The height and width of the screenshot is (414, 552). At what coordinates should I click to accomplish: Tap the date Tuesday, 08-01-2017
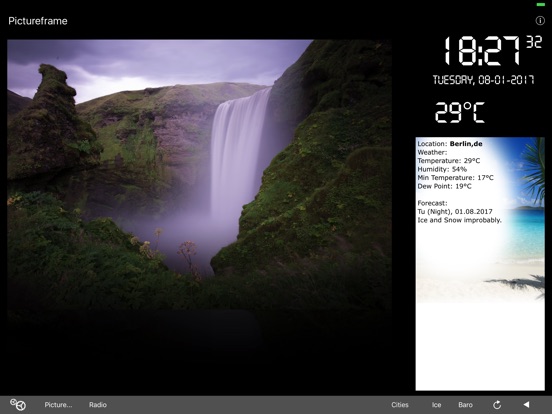[x=484, y=80]
